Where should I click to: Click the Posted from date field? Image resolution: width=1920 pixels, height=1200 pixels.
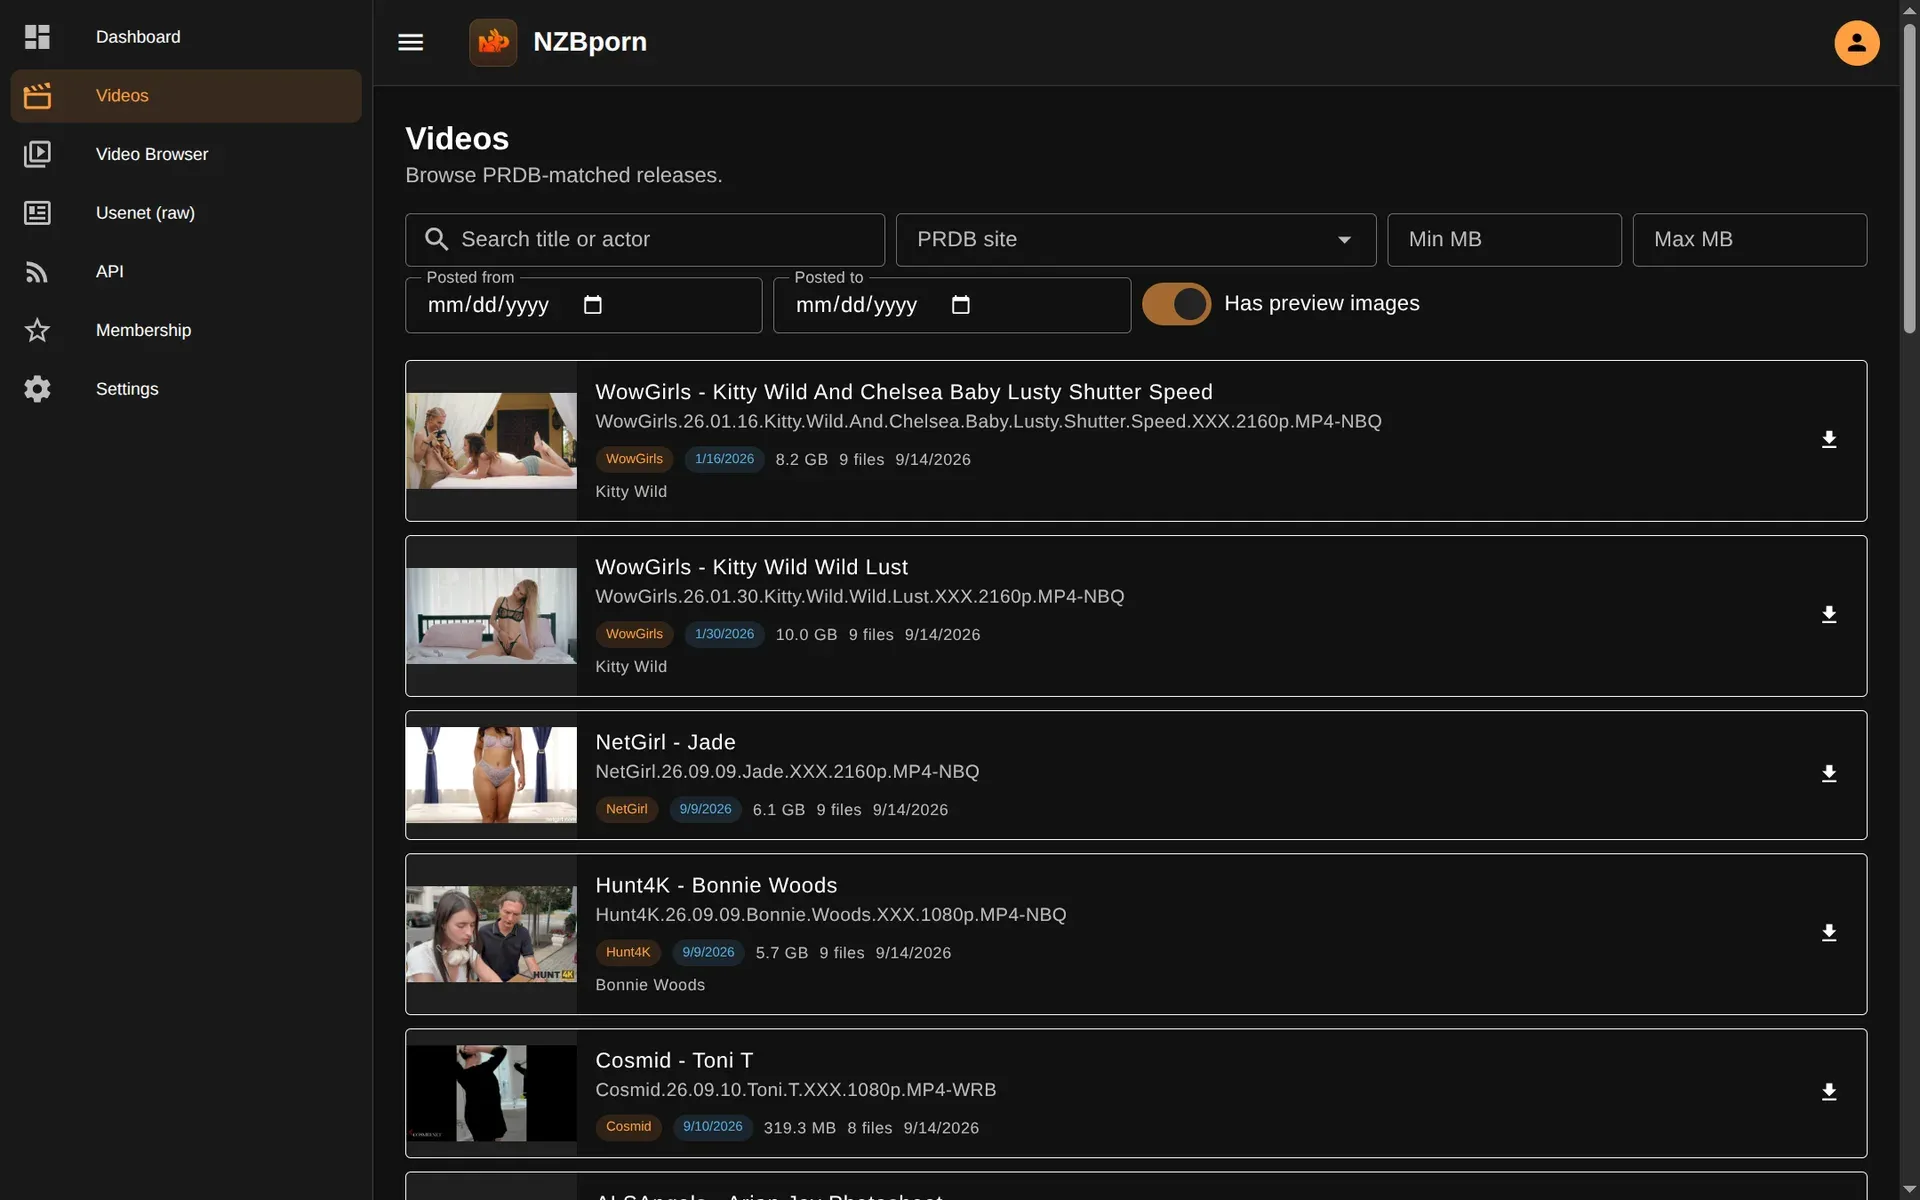pos(583,305)
